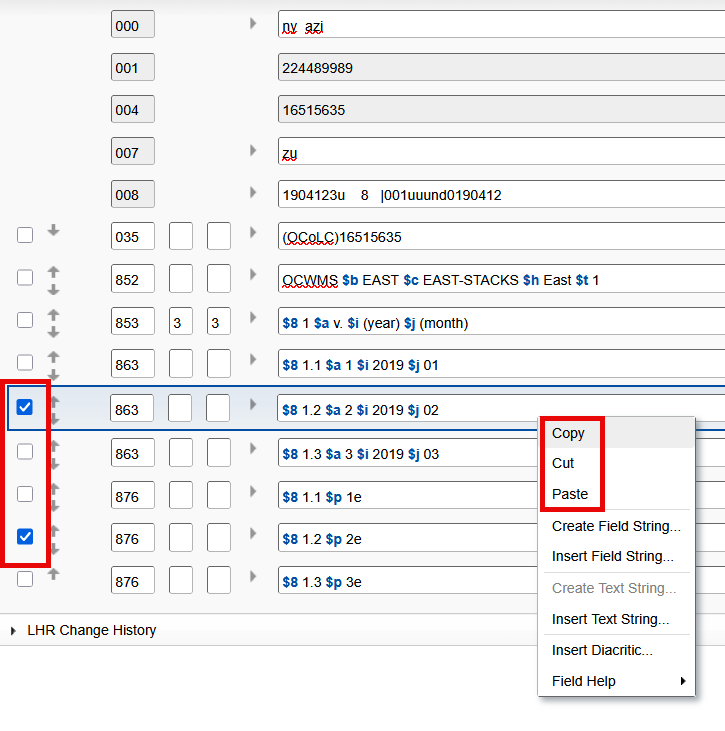
Task: Click the triangle arrow next to field 853
Action: click(253, 320)
